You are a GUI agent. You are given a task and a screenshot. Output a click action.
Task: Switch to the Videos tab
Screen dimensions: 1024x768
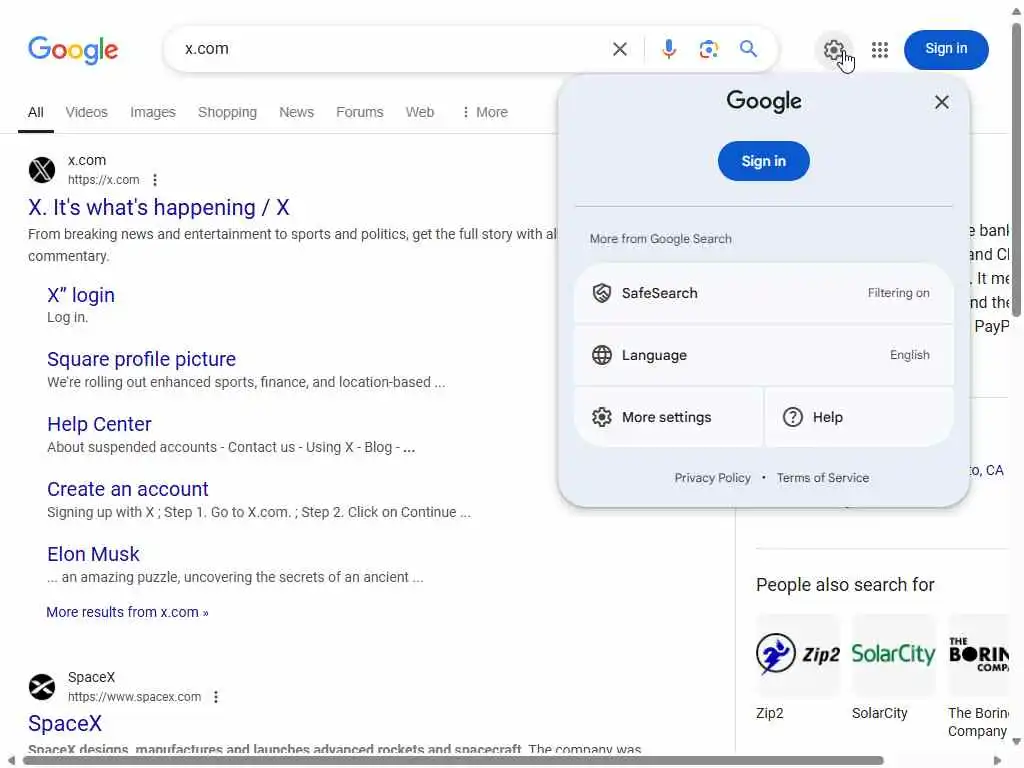pyautogui.click(x=86, y=112)
